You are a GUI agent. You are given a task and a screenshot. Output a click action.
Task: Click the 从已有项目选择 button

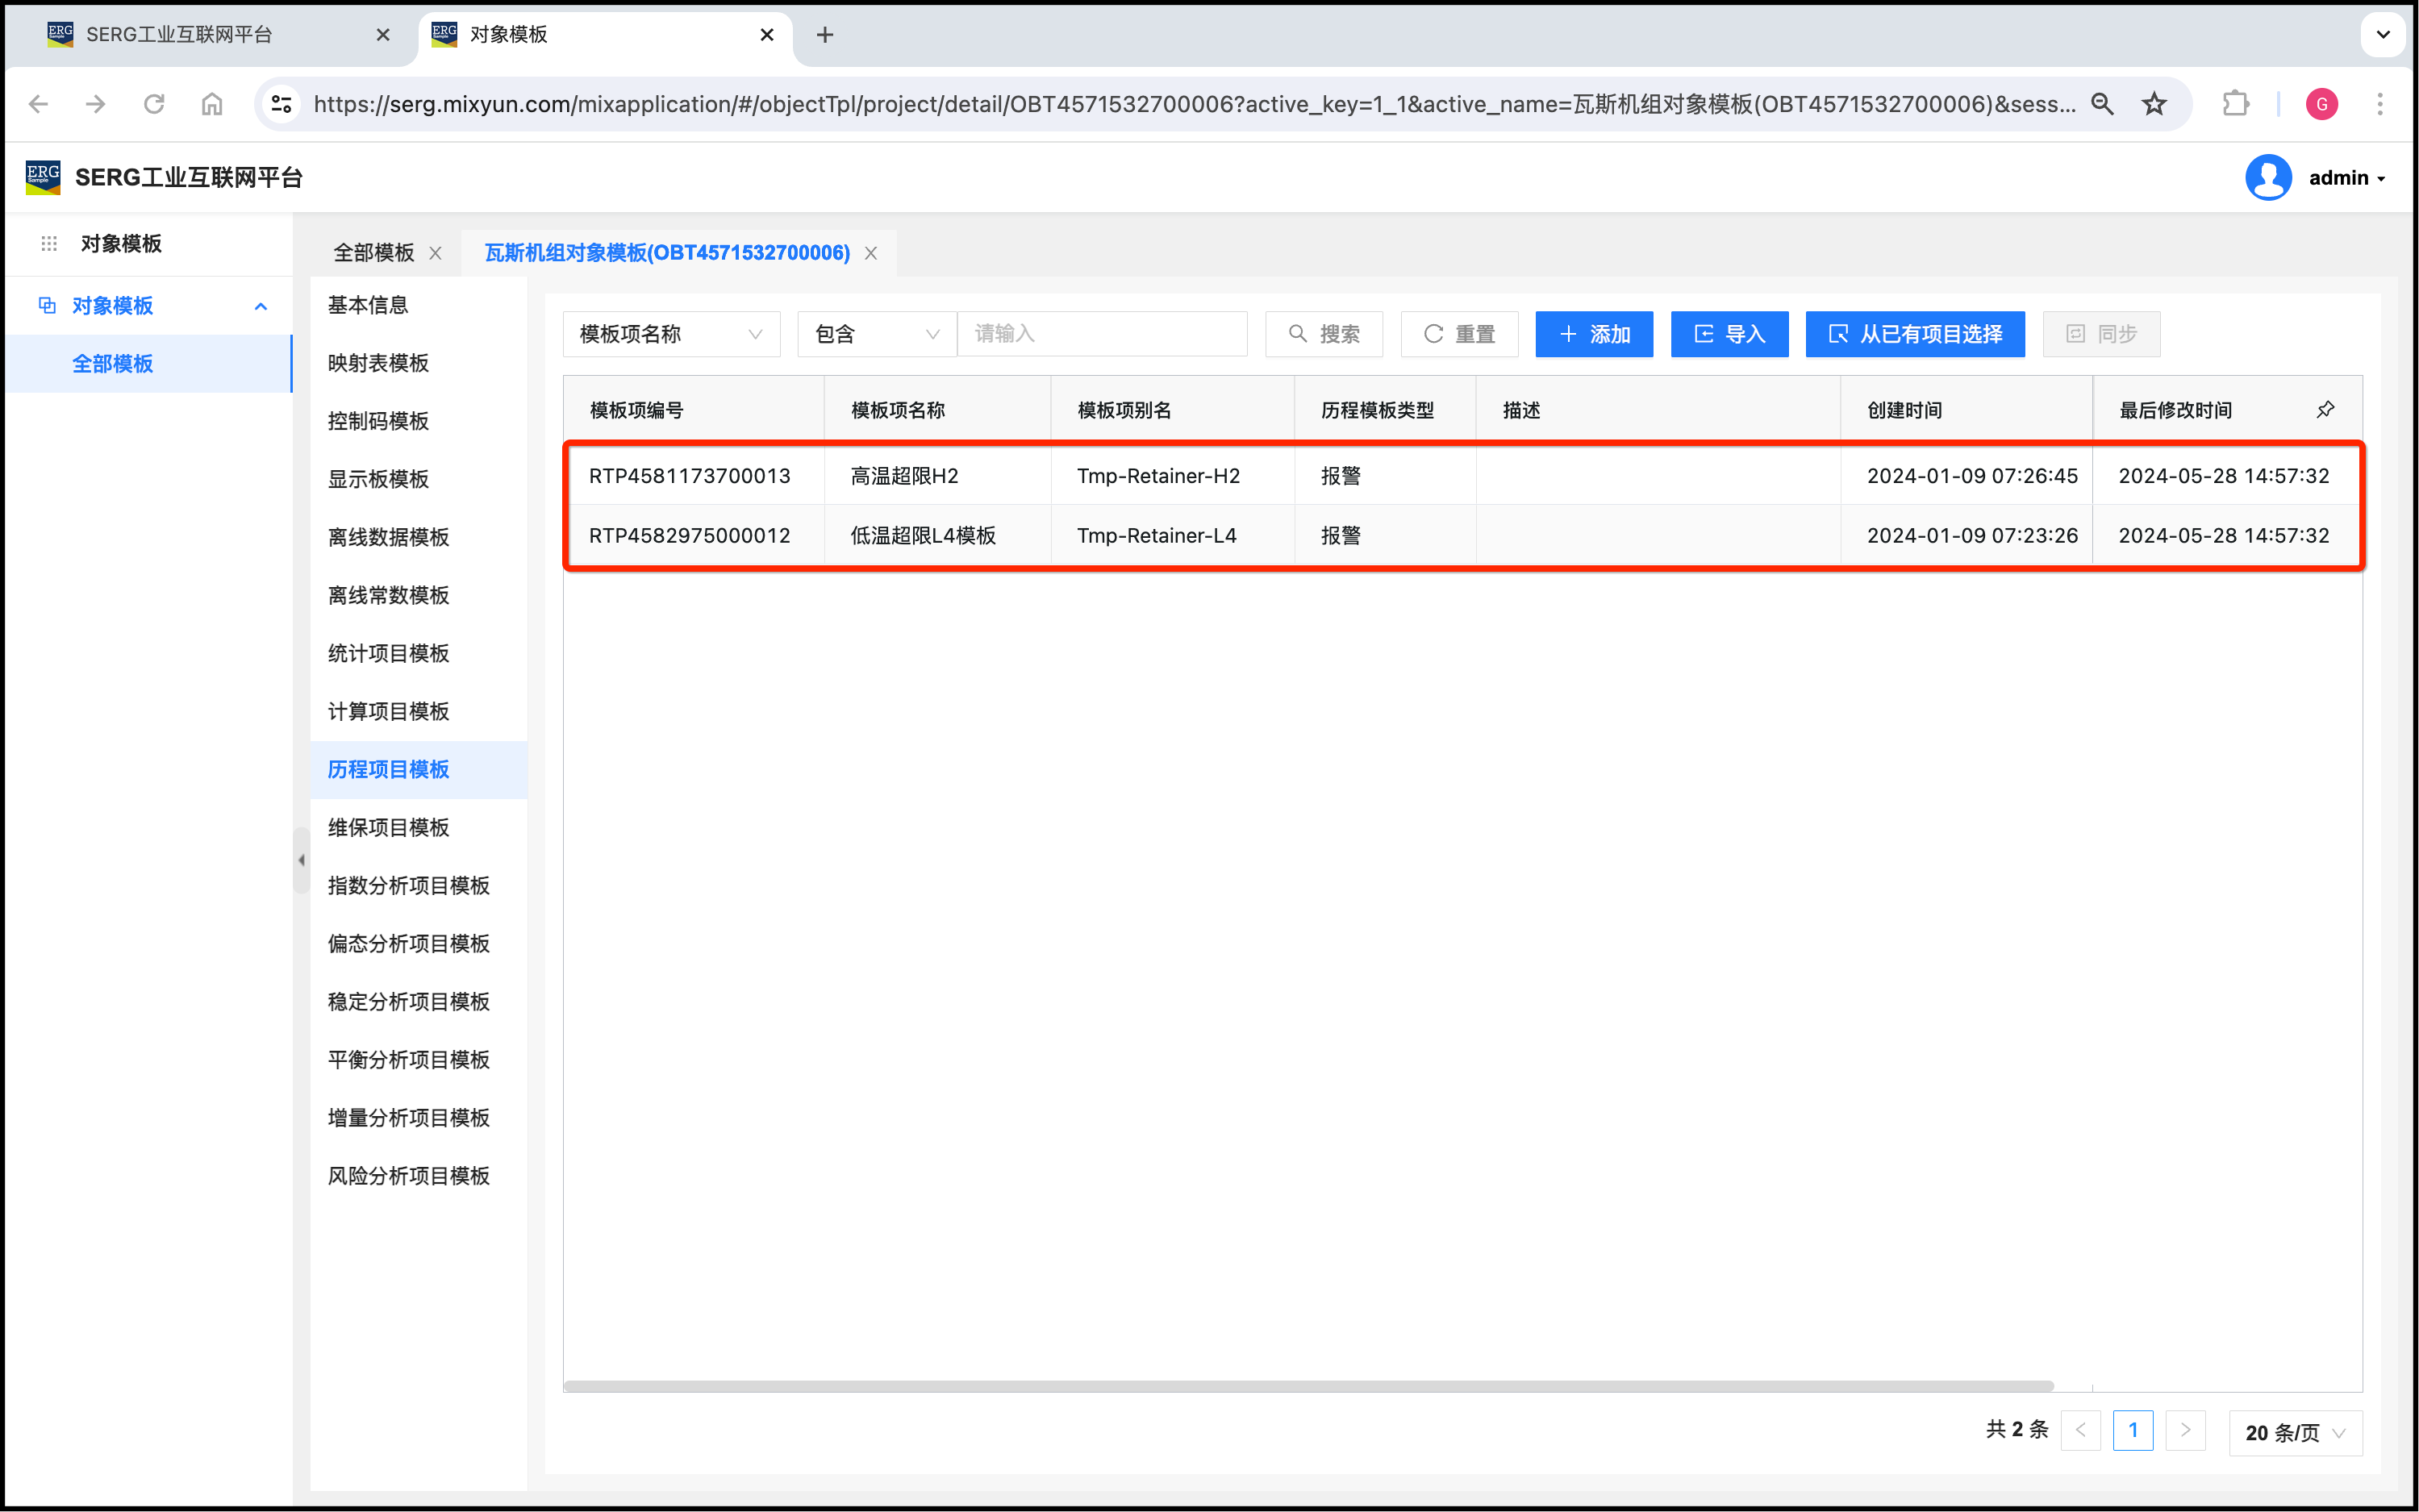(1914, 334)
